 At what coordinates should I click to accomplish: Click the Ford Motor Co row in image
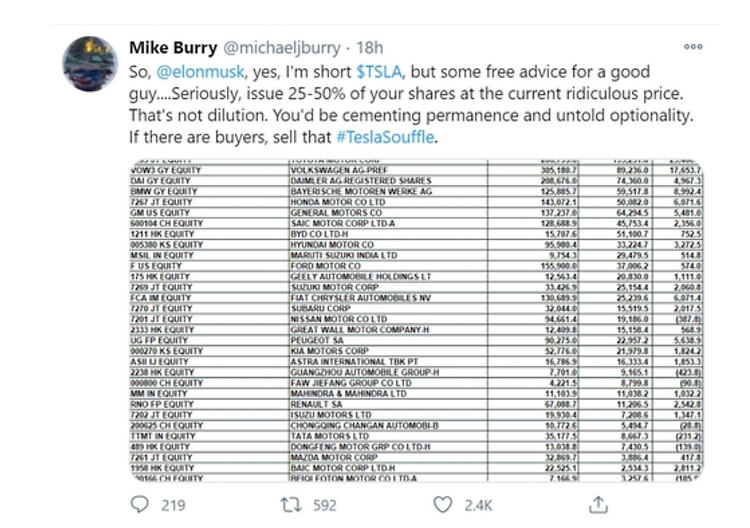pos(416,266)
